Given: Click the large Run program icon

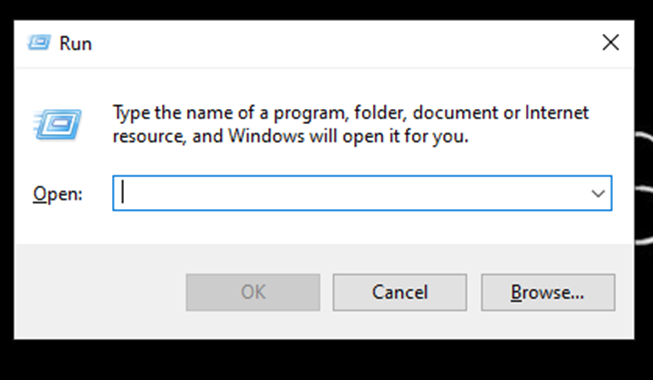Looking at the screenshot, I should pyautogui.click(x=57, y=124).
